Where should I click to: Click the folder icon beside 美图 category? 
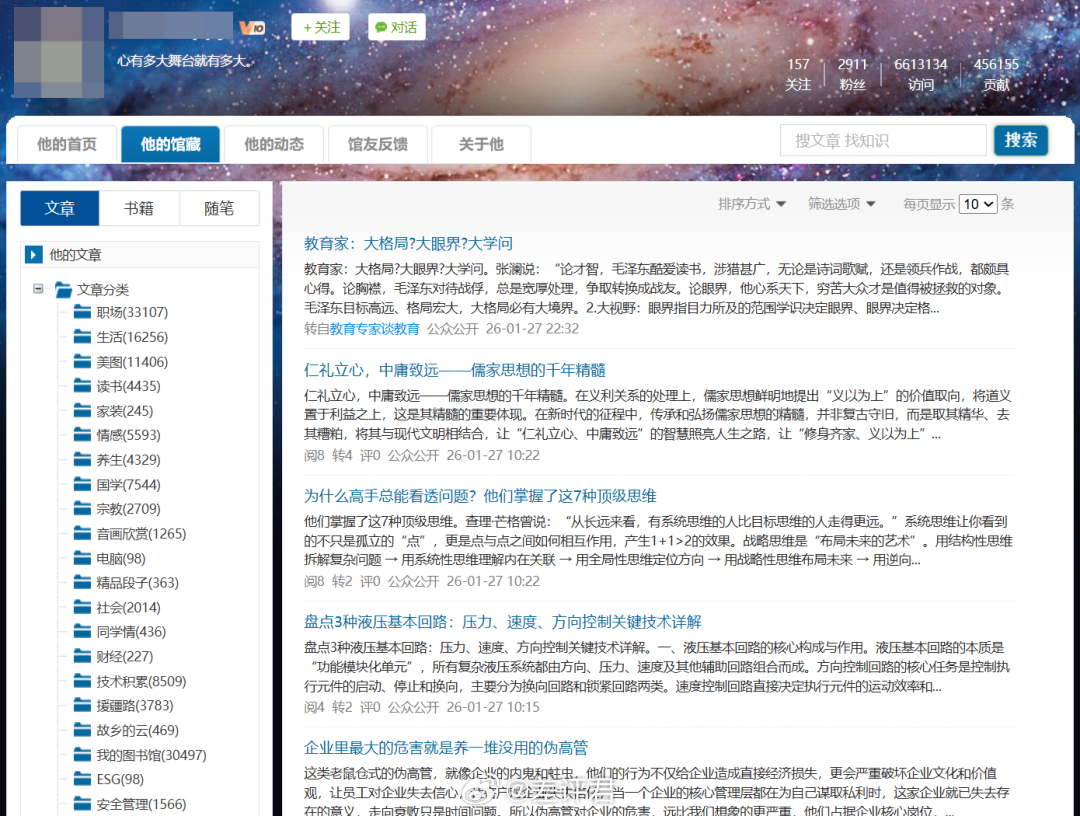point(81,360)
